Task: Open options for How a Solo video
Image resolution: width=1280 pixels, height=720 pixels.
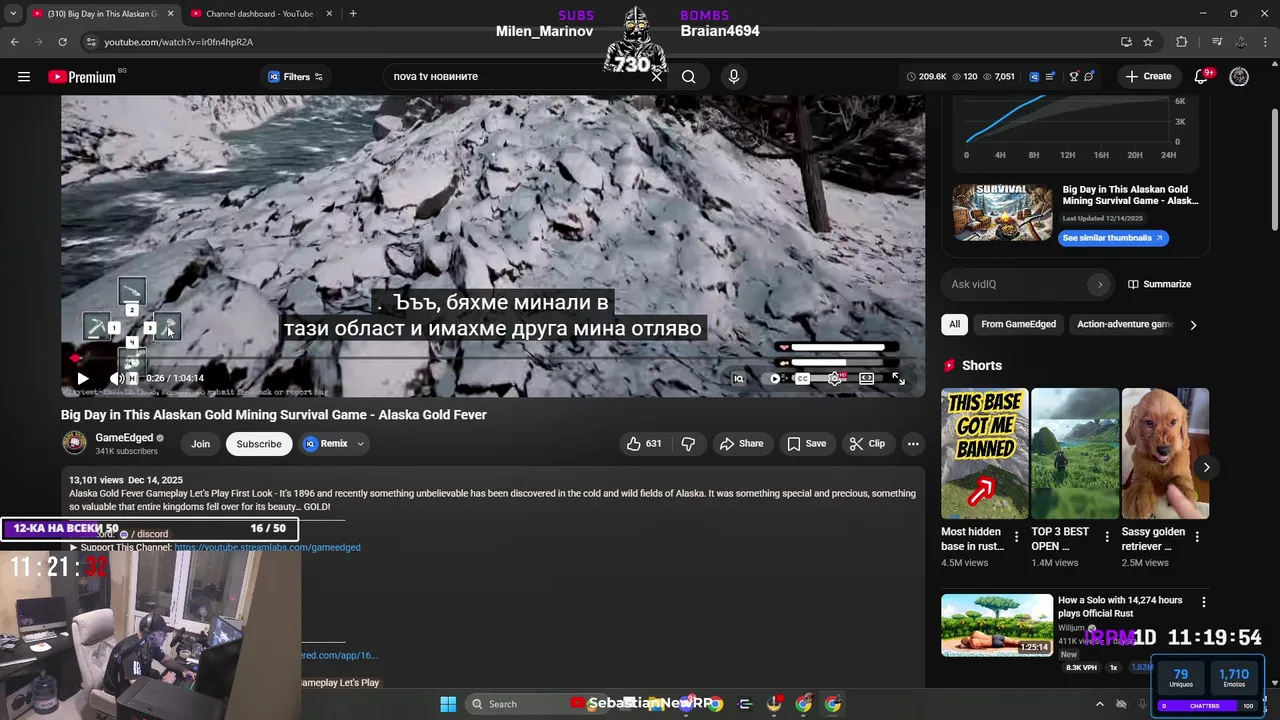Action: 1204,602
